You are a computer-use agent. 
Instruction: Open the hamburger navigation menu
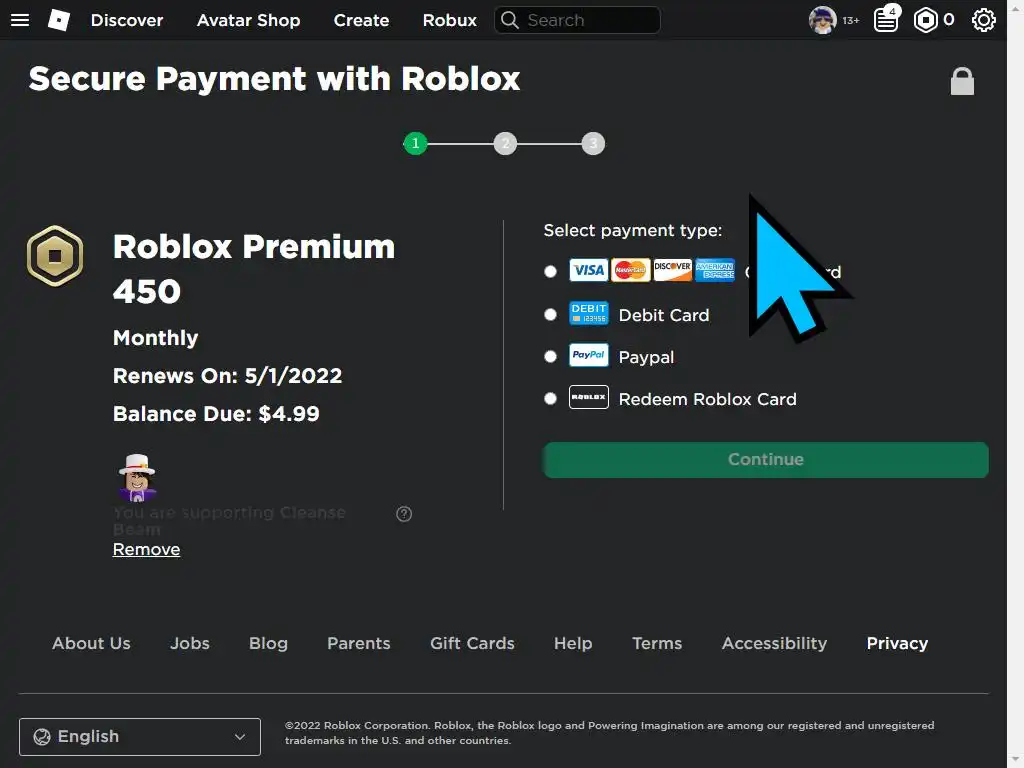click(x=20, y=20)
